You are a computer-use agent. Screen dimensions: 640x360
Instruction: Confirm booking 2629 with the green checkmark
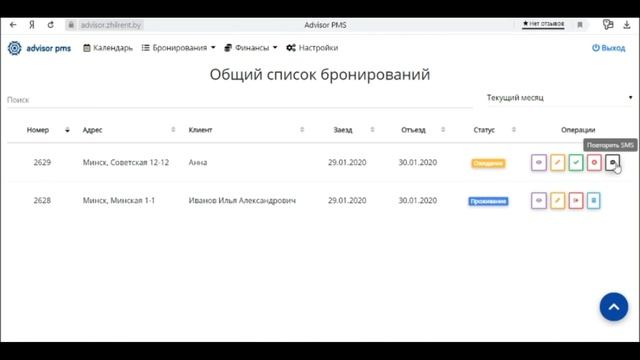point(576,162)
